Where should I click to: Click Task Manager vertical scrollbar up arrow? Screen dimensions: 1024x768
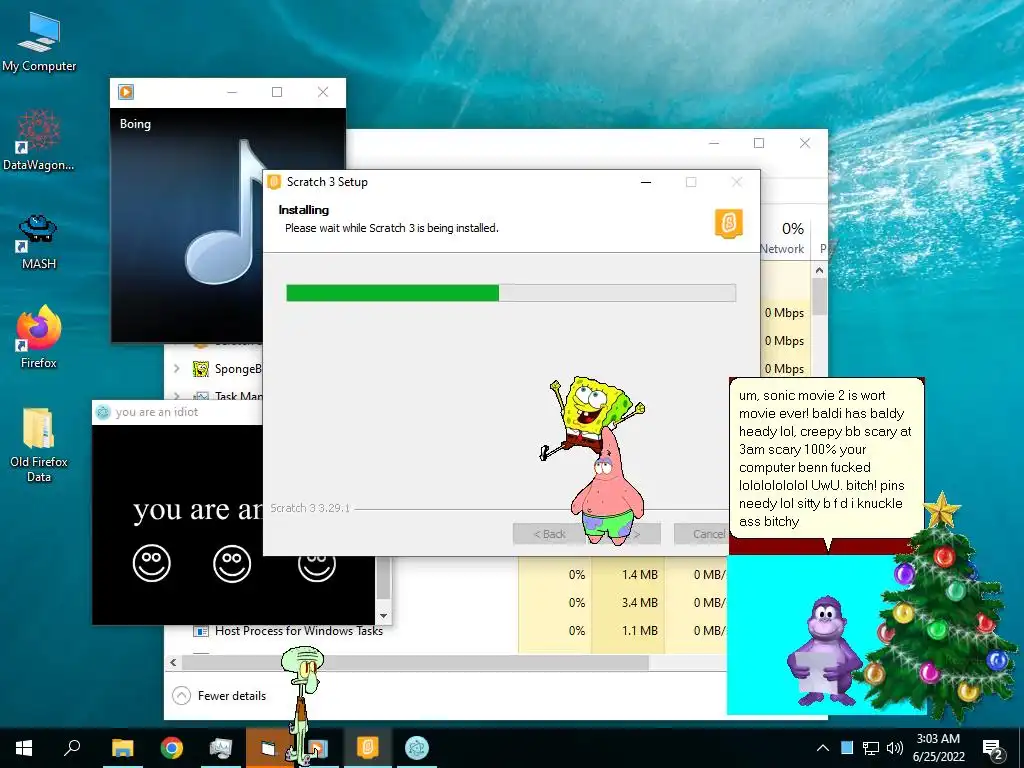819,270
